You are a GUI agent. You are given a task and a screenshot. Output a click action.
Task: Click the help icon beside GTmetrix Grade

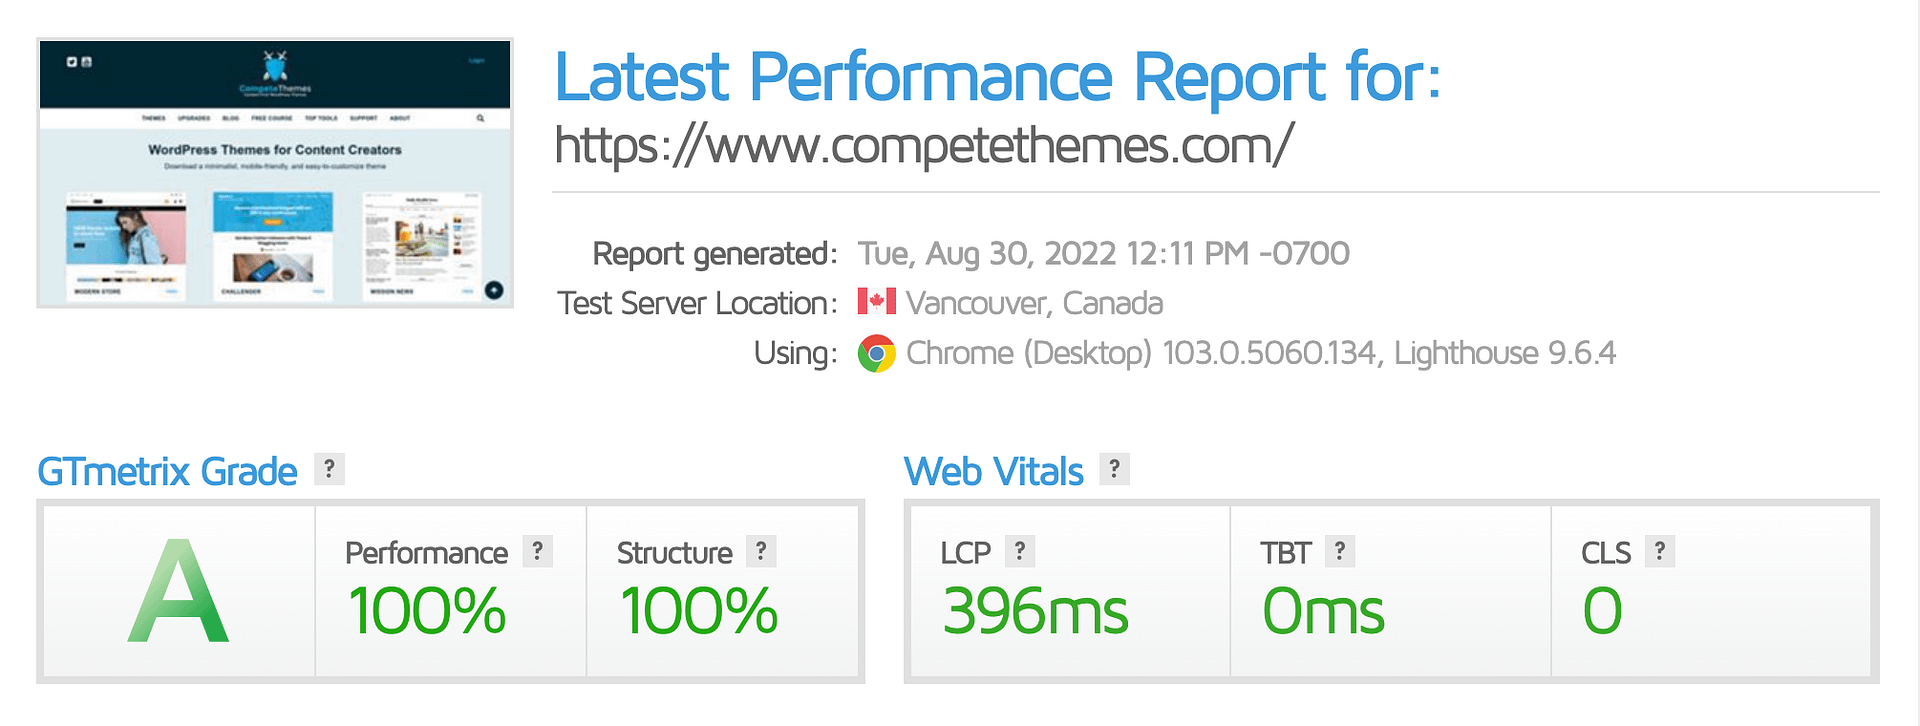point(329,469)
